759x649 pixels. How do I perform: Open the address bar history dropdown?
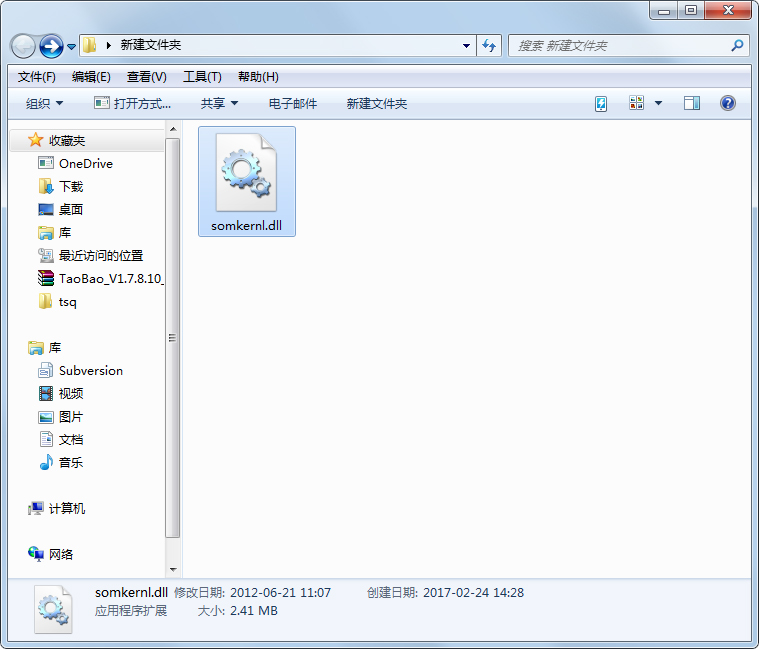(x=466, y=46)
